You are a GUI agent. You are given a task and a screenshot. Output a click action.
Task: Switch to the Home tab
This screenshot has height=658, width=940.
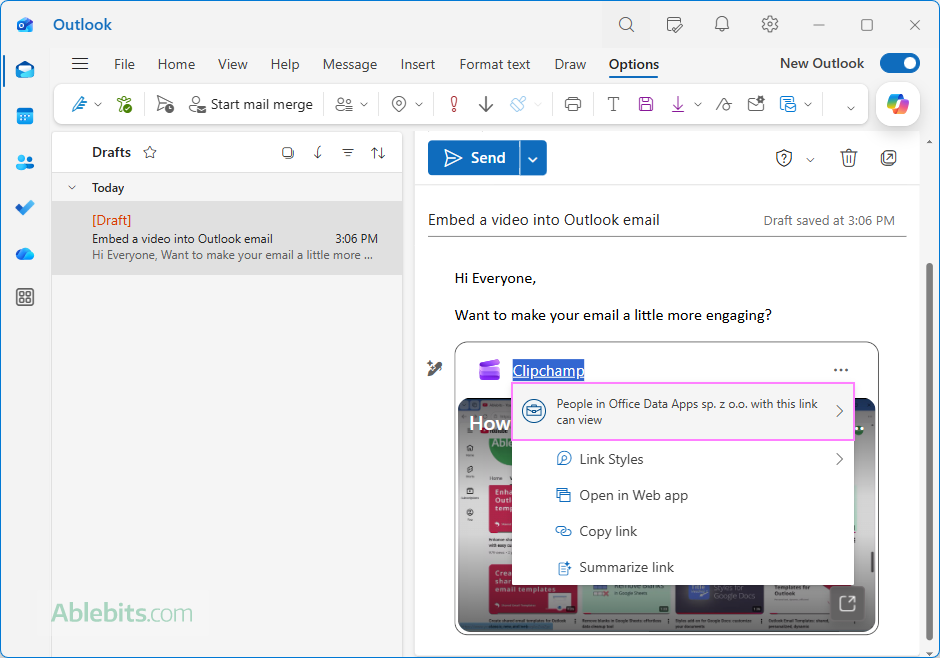click(x=176, y=64)
